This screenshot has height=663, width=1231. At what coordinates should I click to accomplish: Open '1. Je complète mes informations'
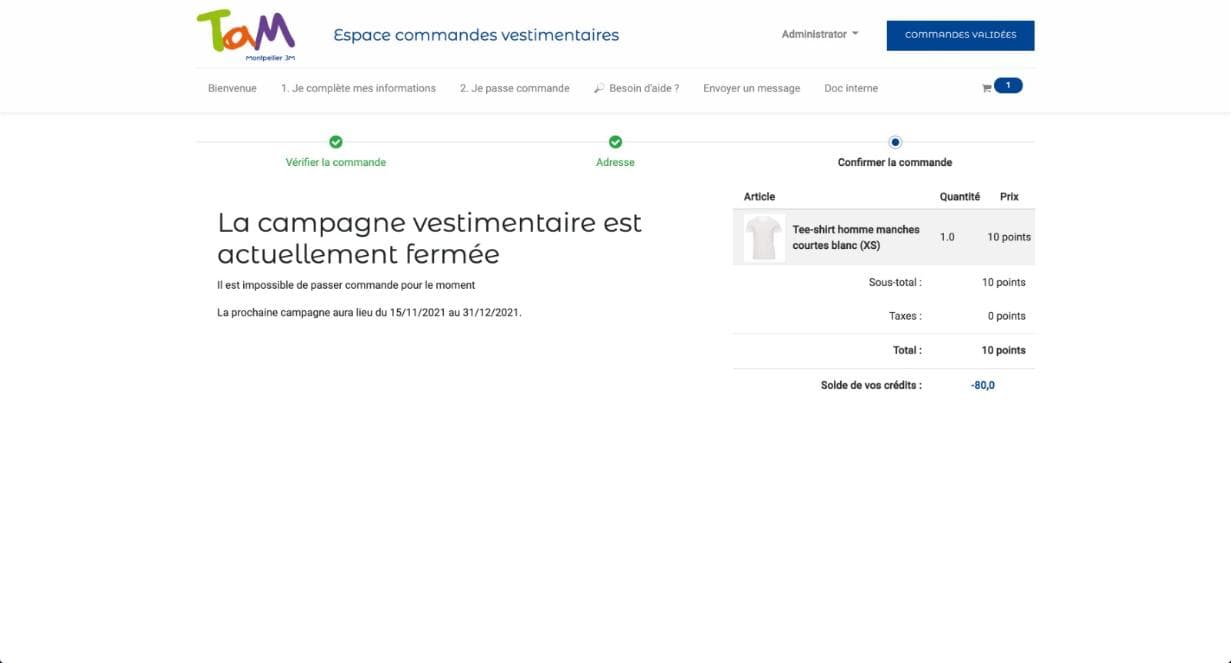coord(359,88)
